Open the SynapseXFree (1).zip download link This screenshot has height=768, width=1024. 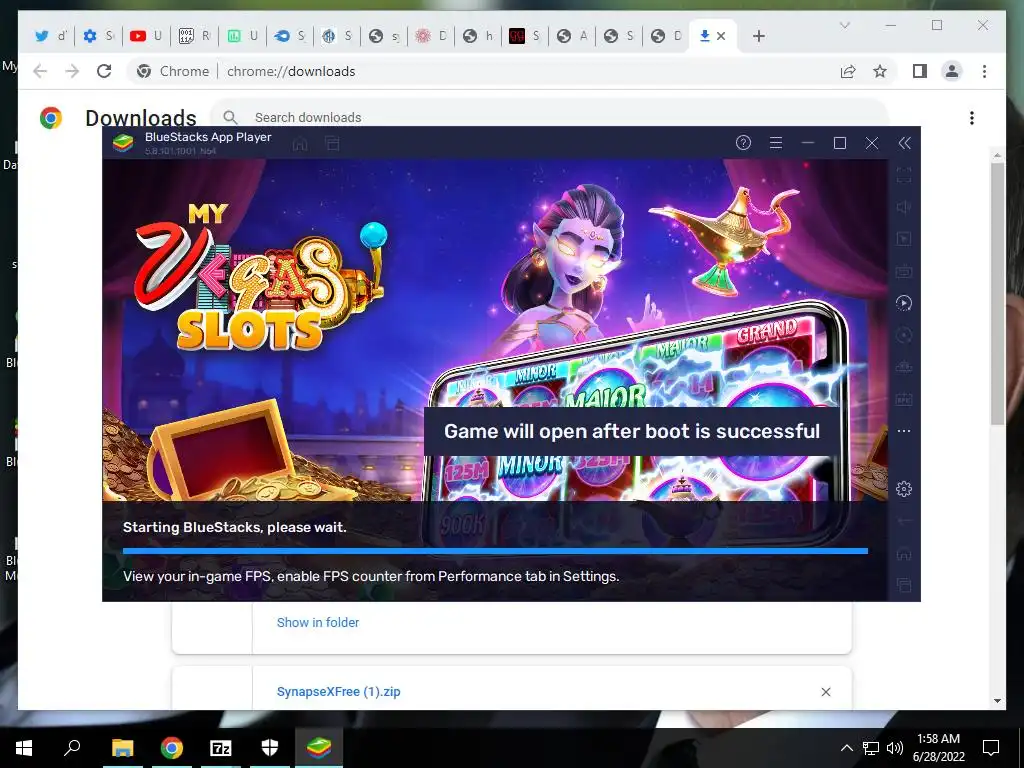[x=338, y=692]
